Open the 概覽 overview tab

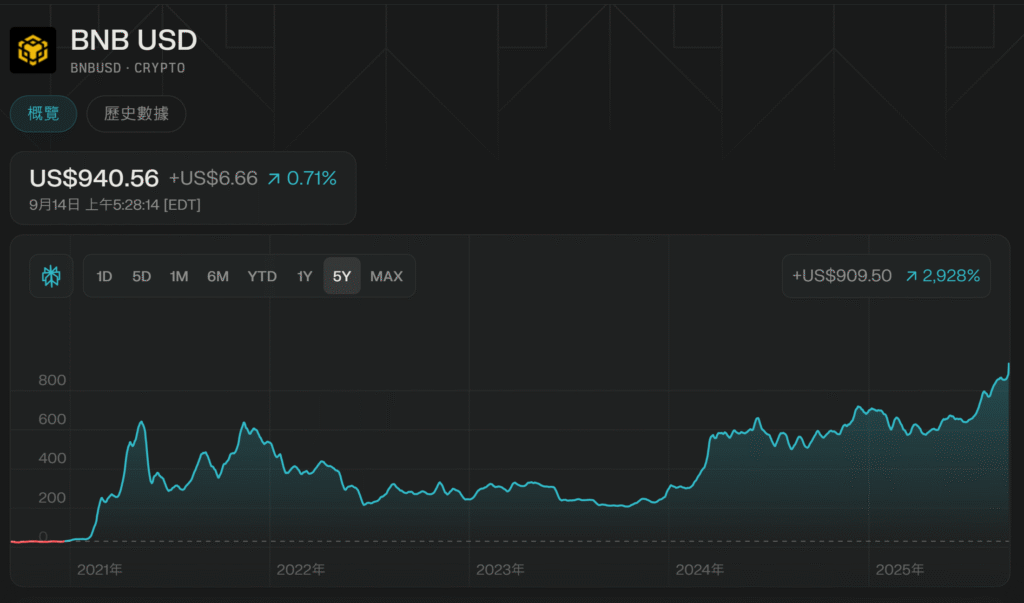pos(44,114)
